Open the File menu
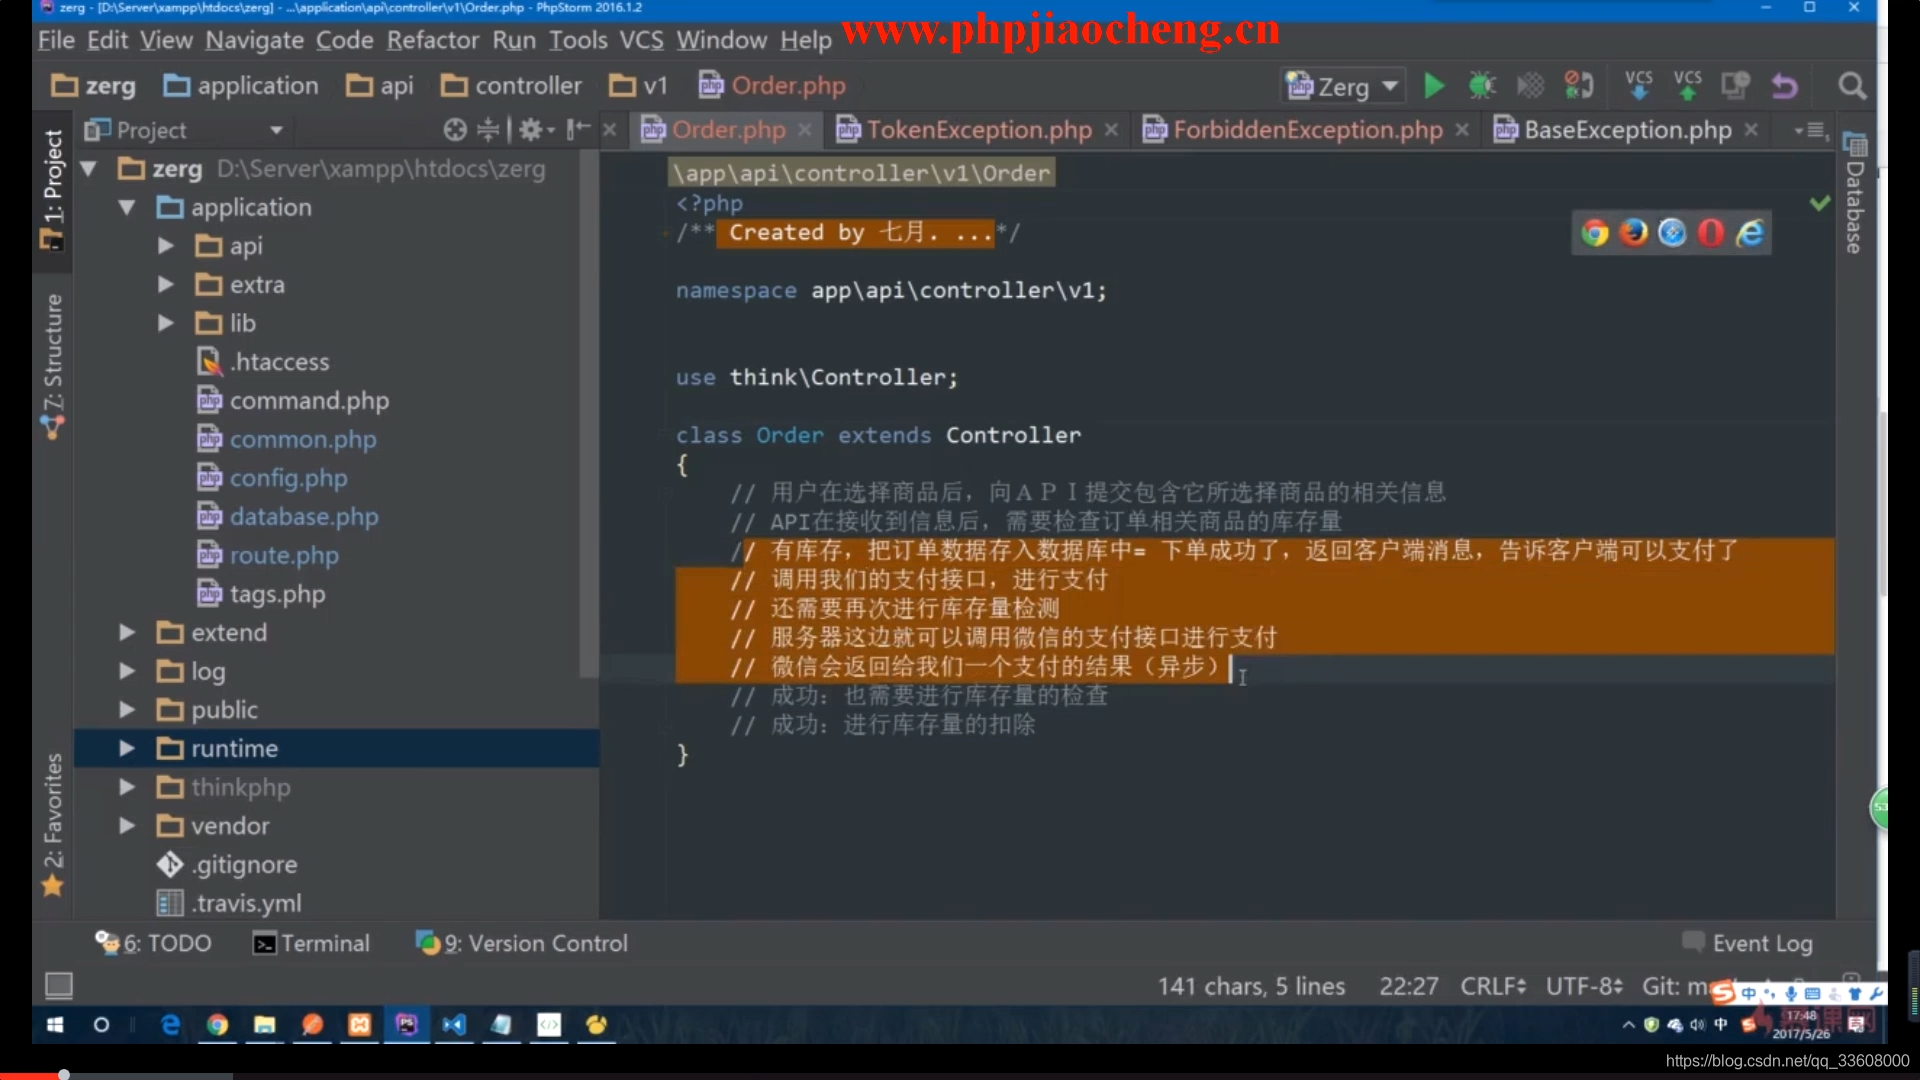The width and height of the screenshot is (1920, 1080). (x=56, y=40)
